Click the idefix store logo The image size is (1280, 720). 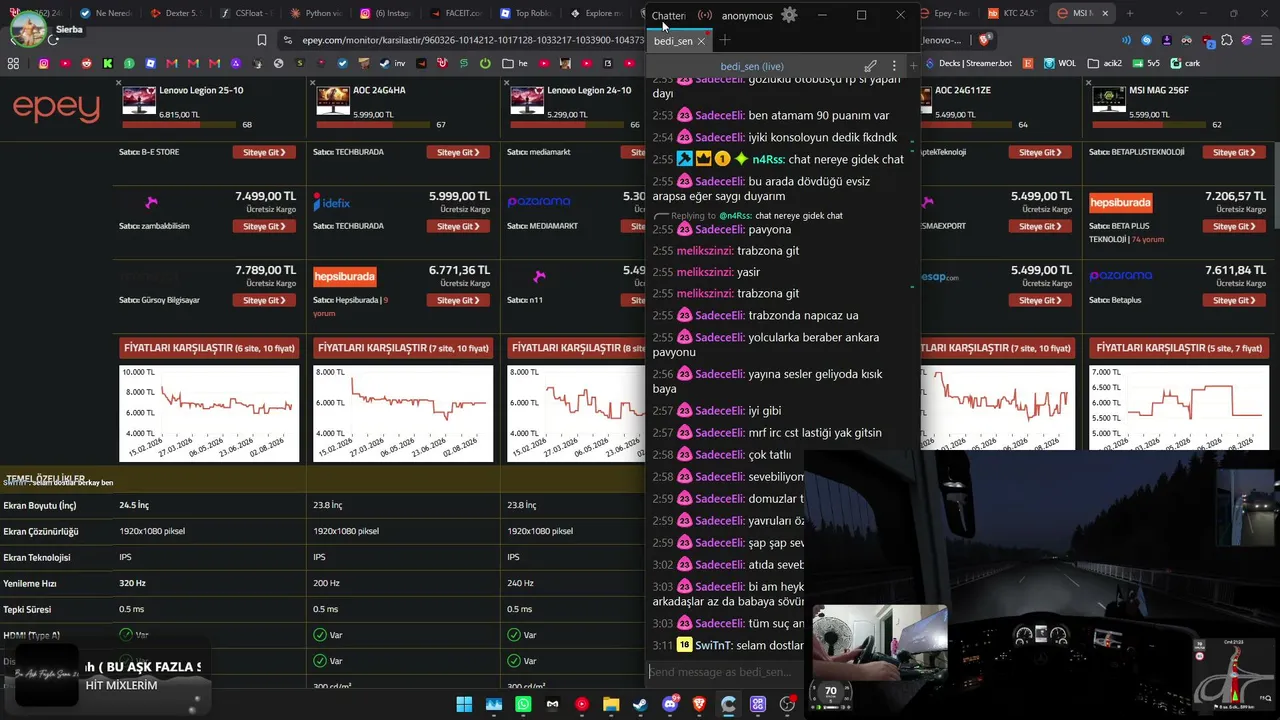pyautogui.click(x=331, y=203)
